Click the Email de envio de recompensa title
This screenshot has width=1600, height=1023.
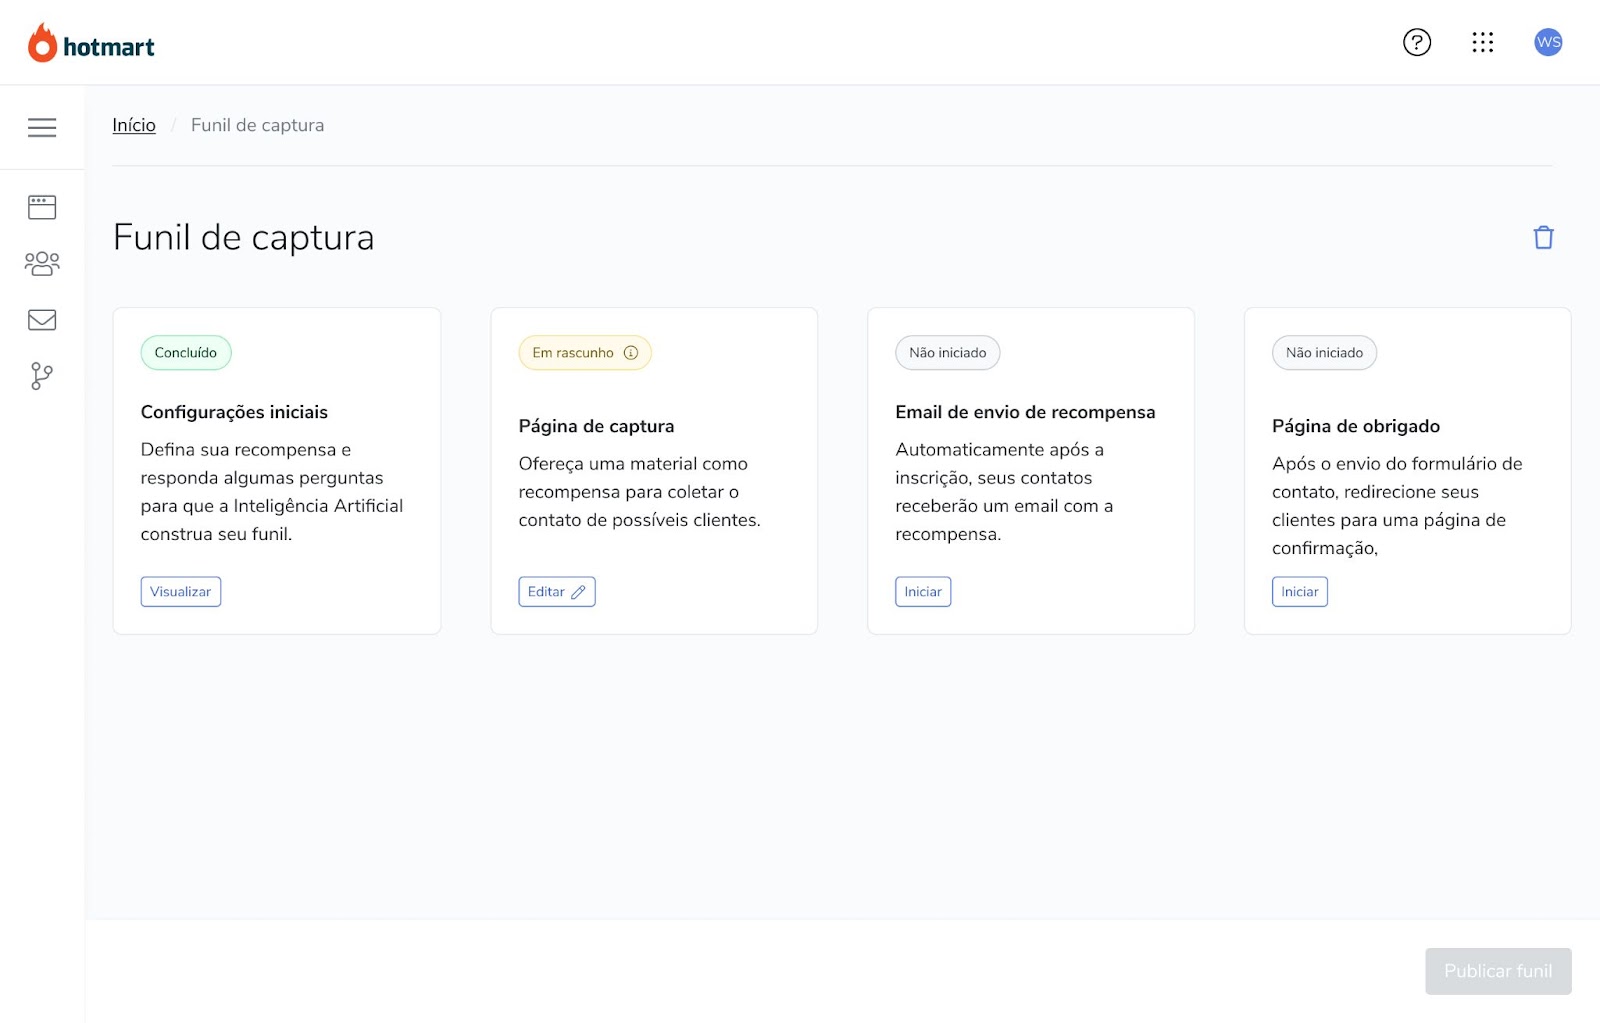tap(1025, 412)
